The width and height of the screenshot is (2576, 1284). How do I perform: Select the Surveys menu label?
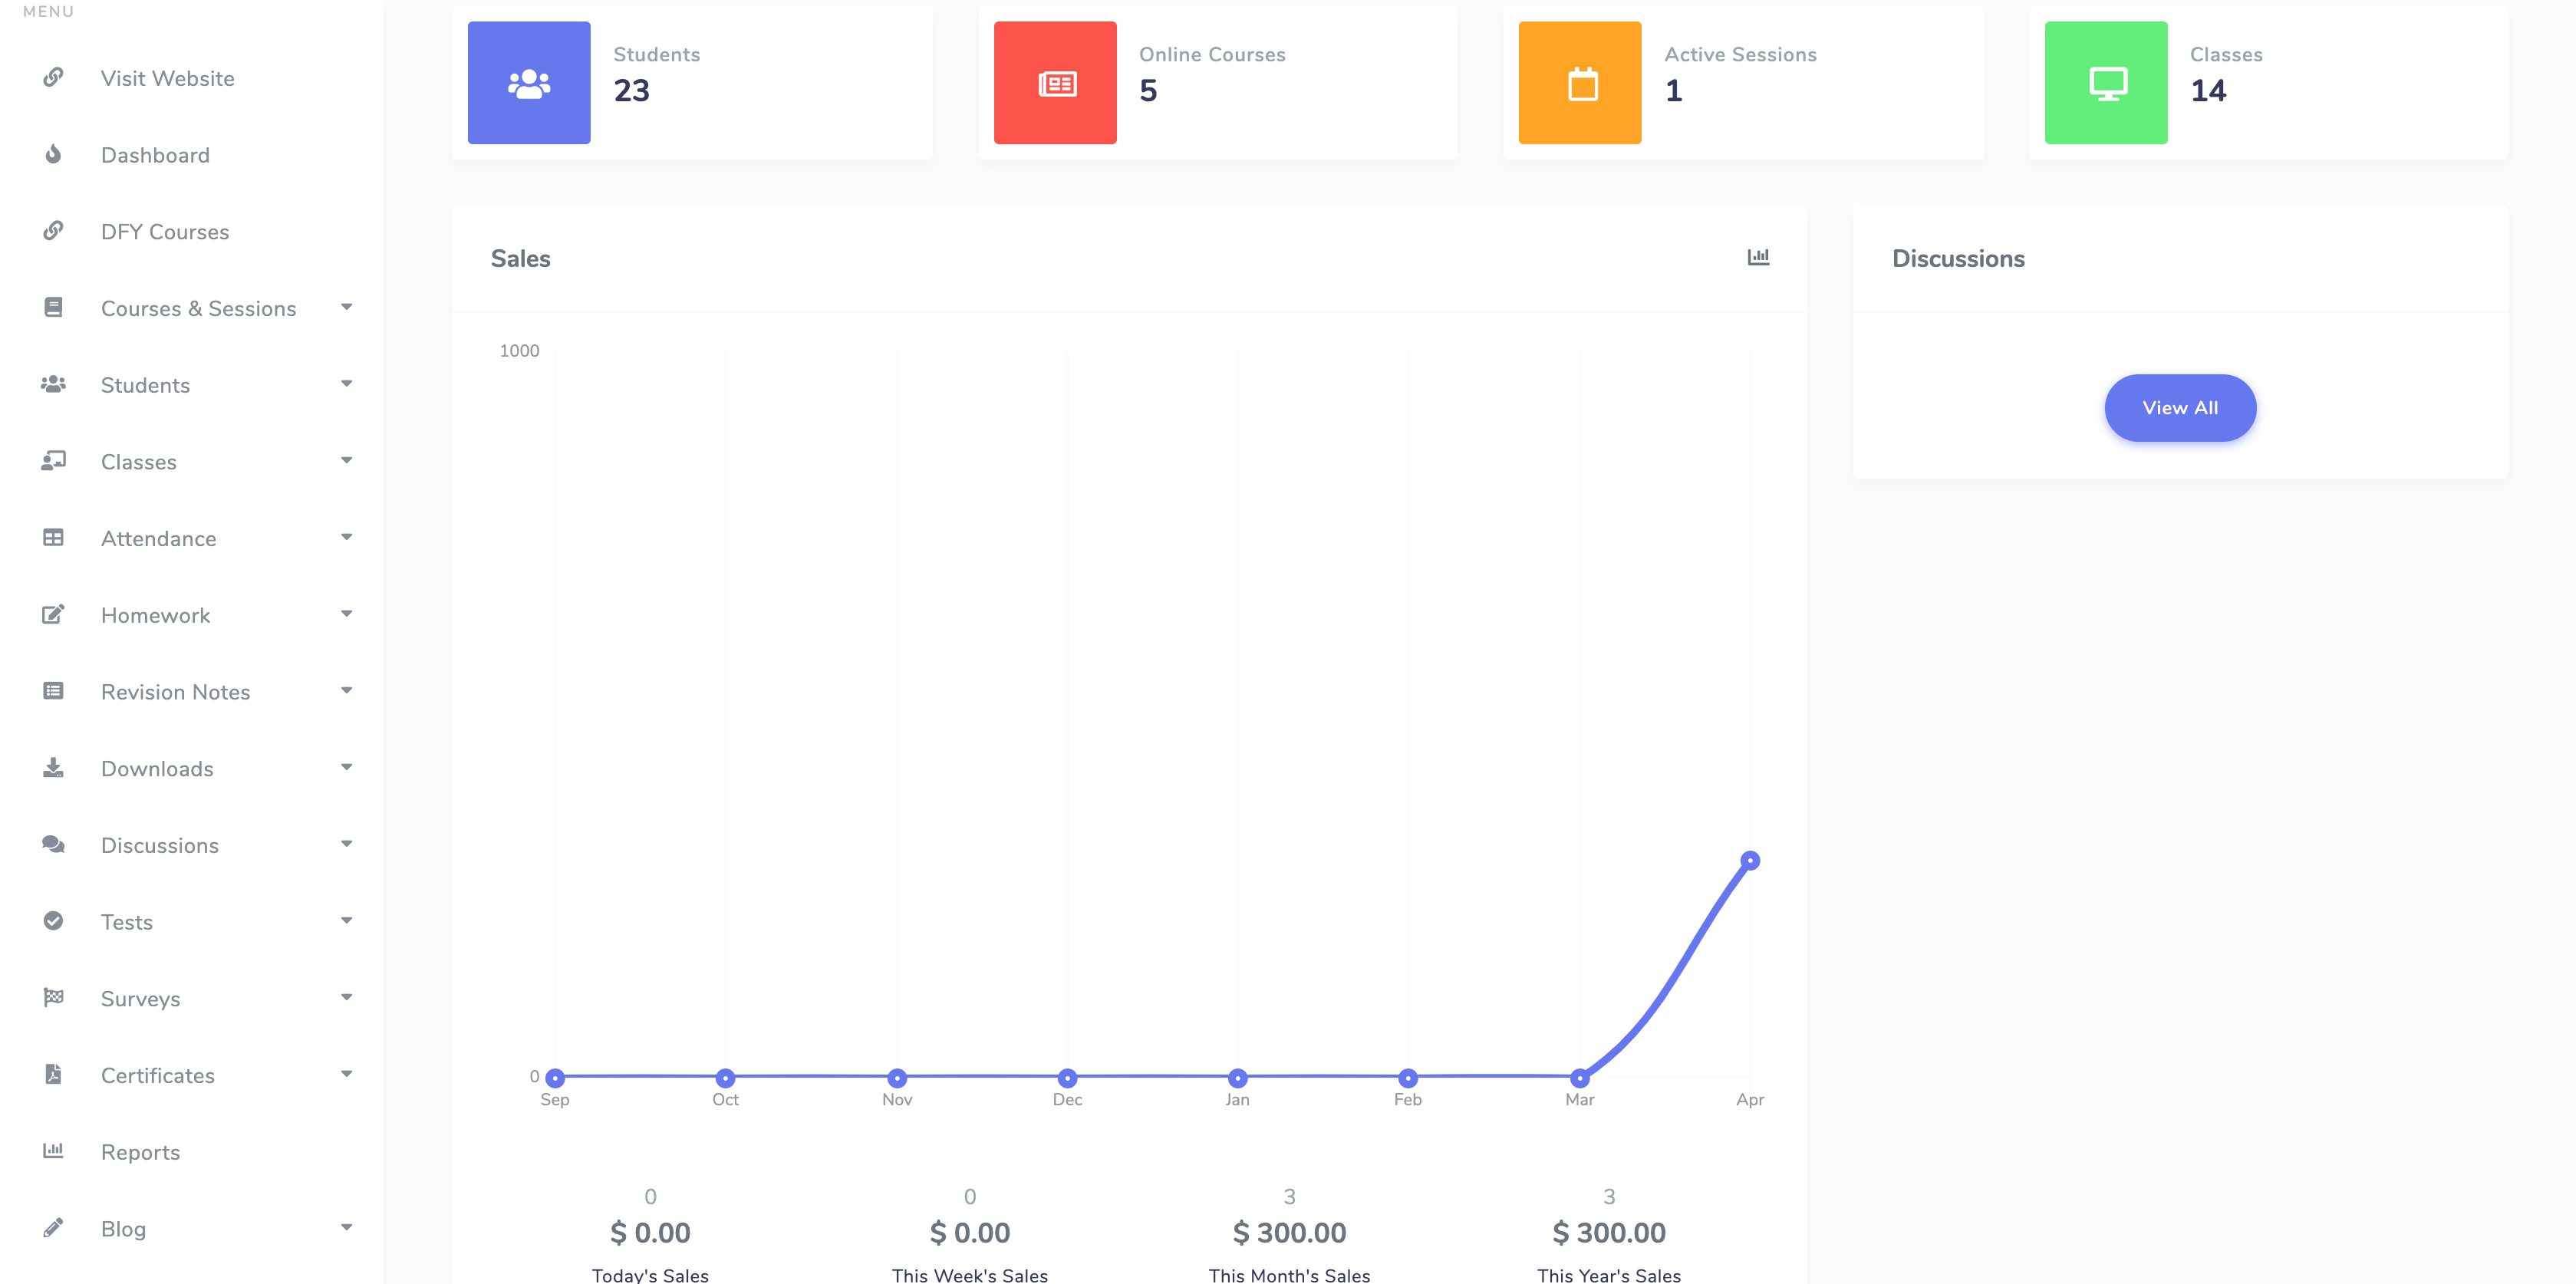point(140,999)
